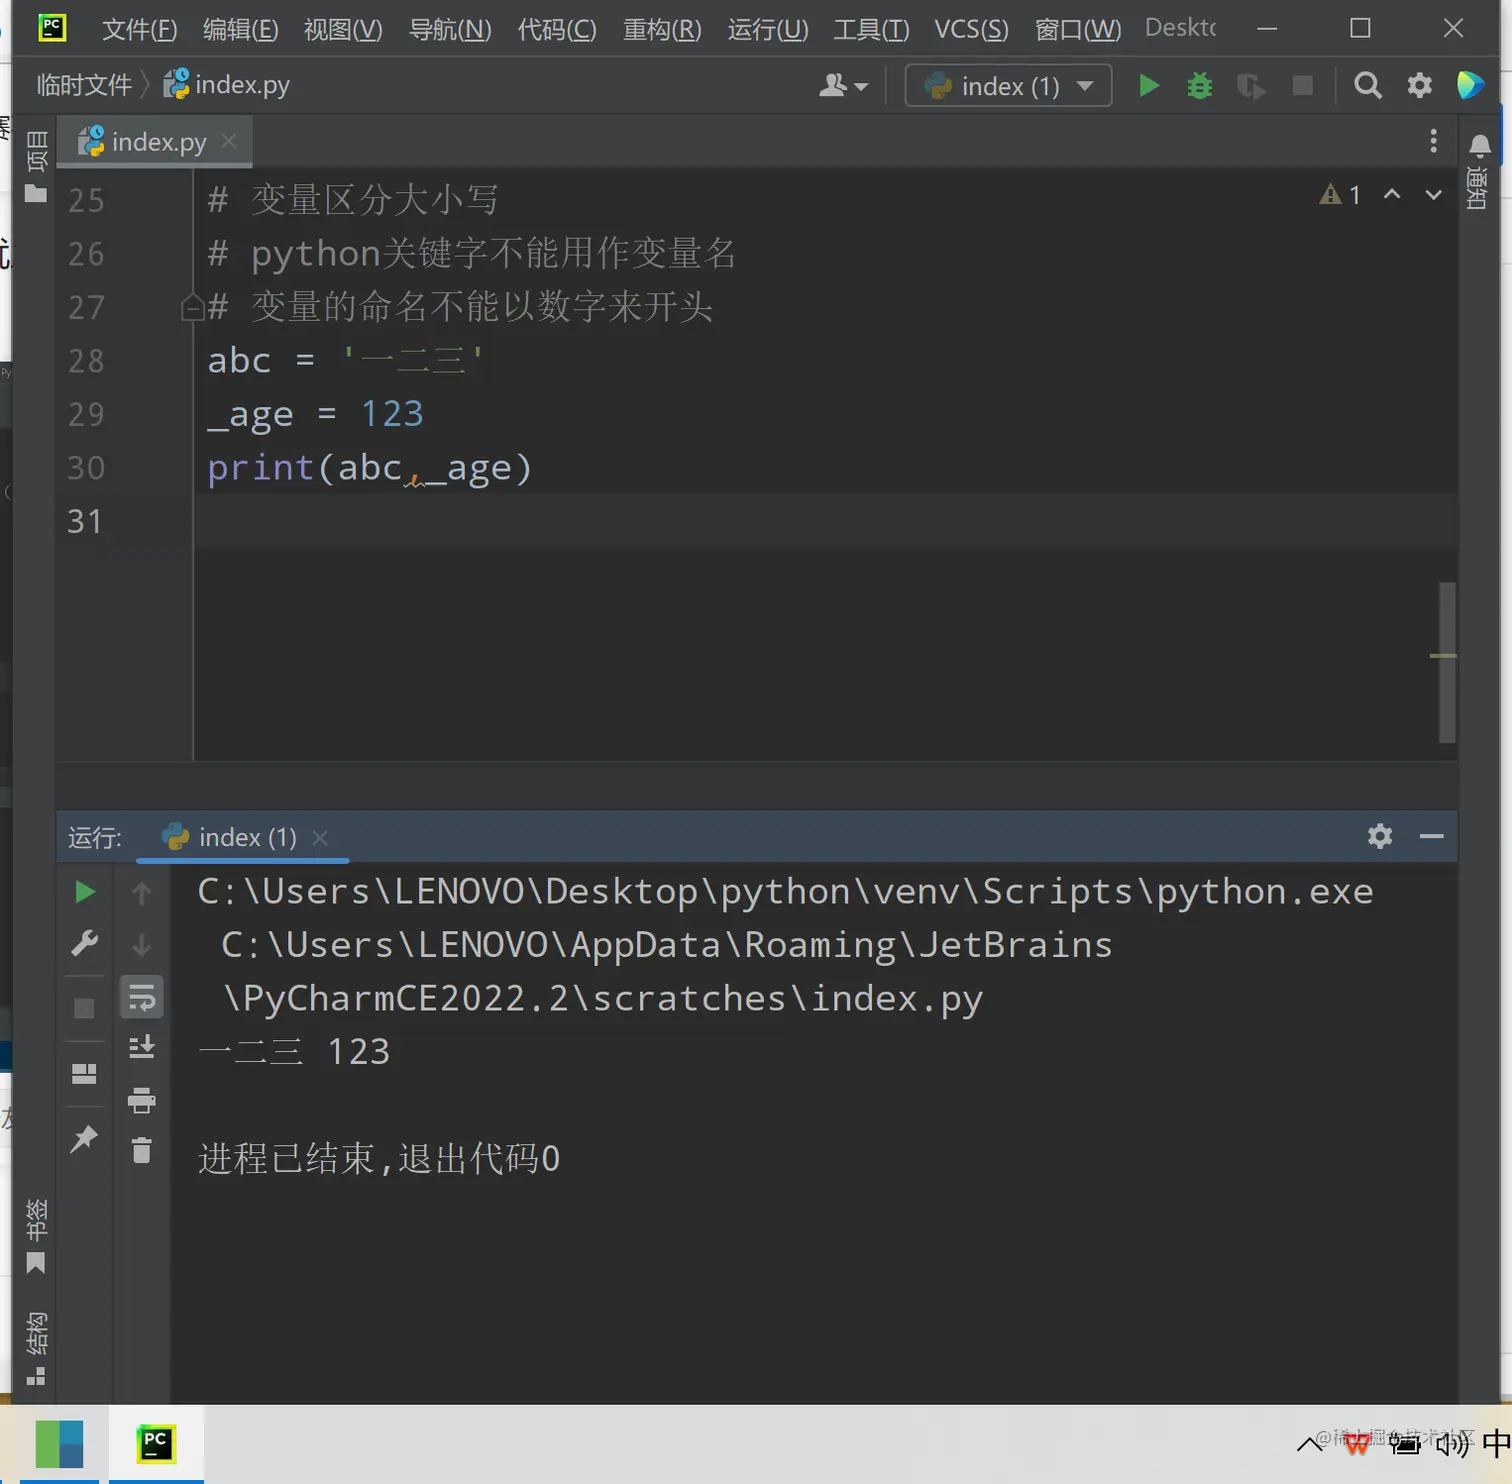
Task: Open the 代码(C) menu
Action: pyautogui.click(x=557, y=29)
